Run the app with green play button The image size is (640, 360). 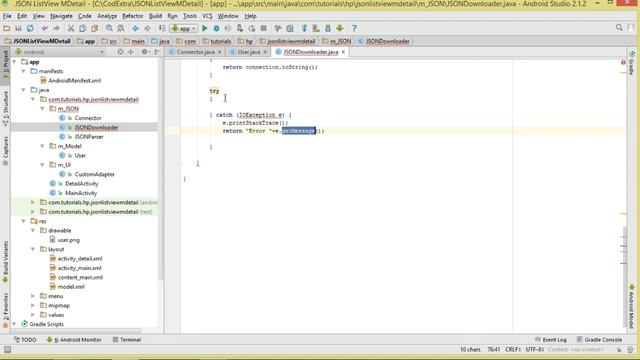coord(204,28)
